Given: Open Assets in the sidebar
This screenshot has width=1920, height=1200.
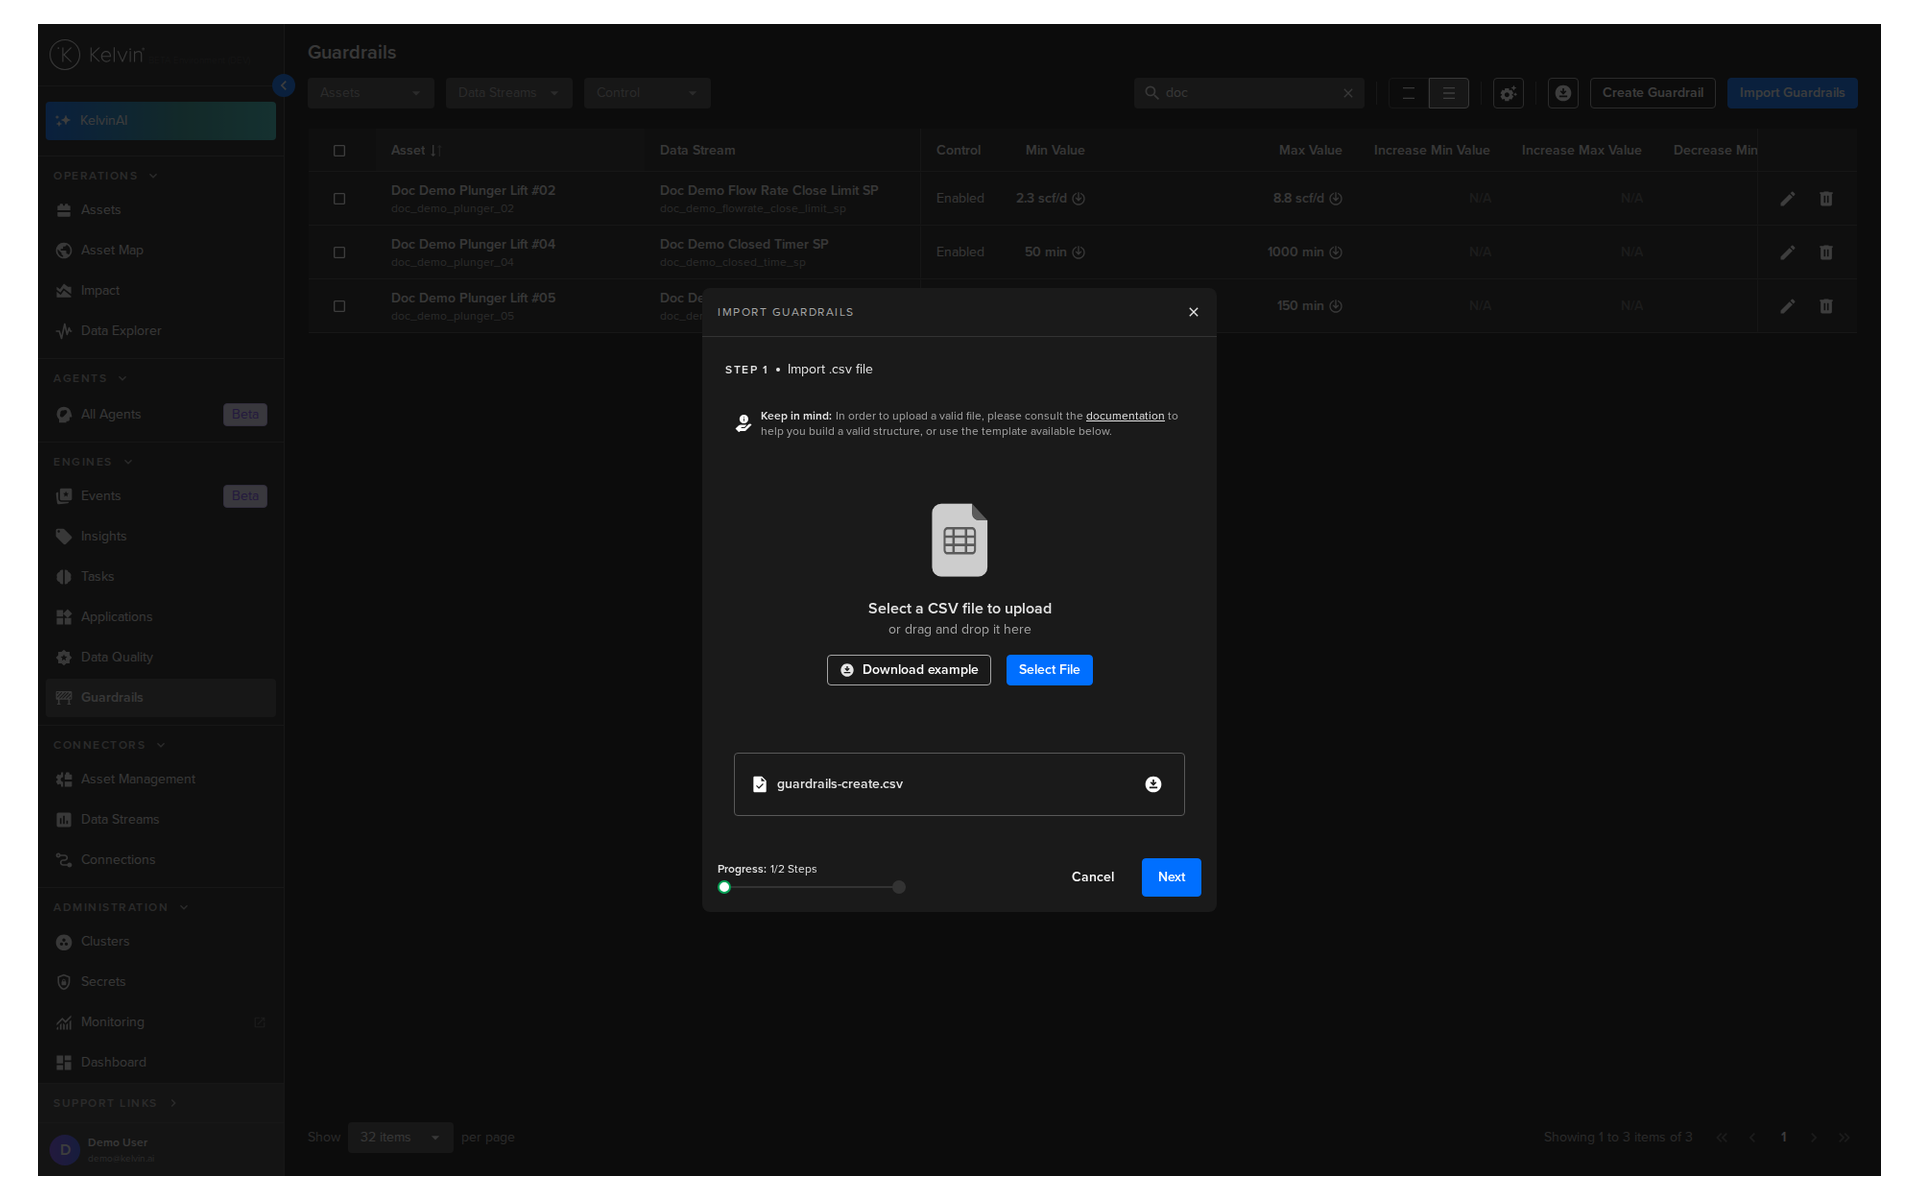Looking at the screenshot, I should pos(160,210).
